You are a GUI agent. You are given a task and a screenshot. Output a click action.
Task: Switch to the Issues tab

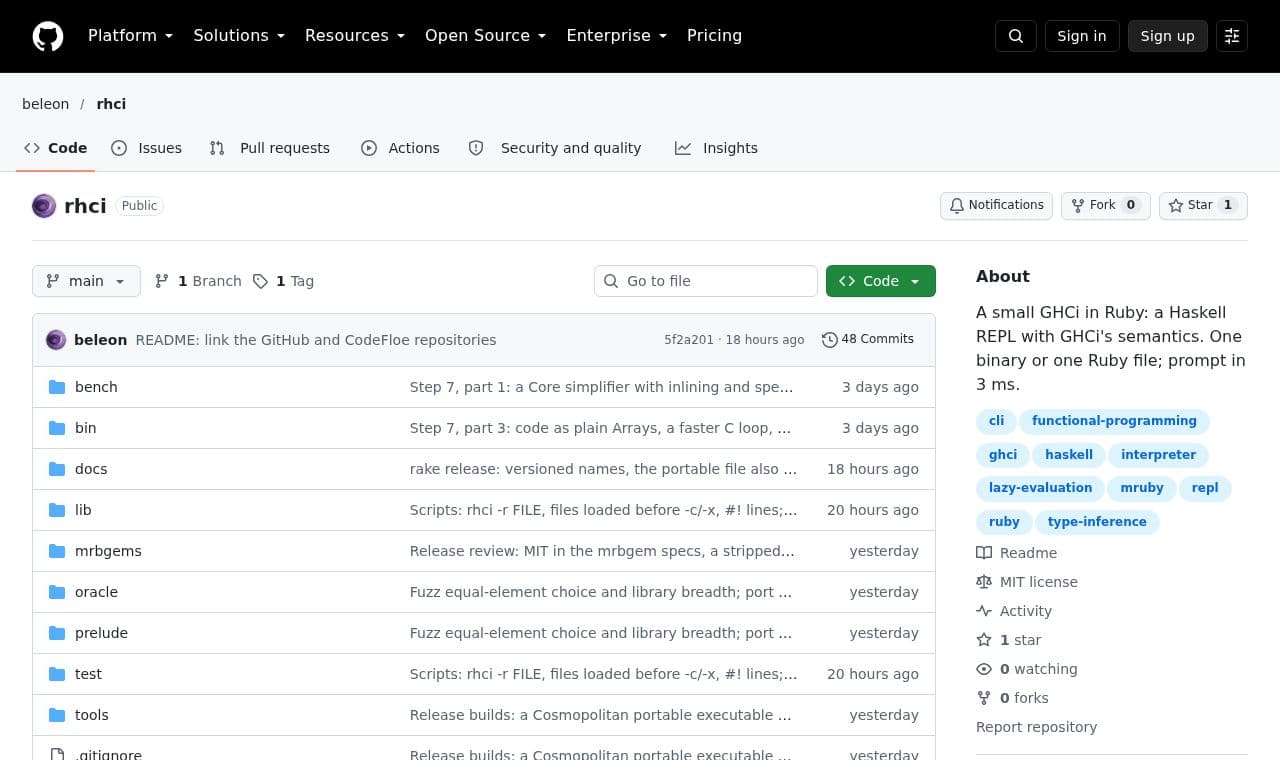pyautogui.click(x=147, y=148)
